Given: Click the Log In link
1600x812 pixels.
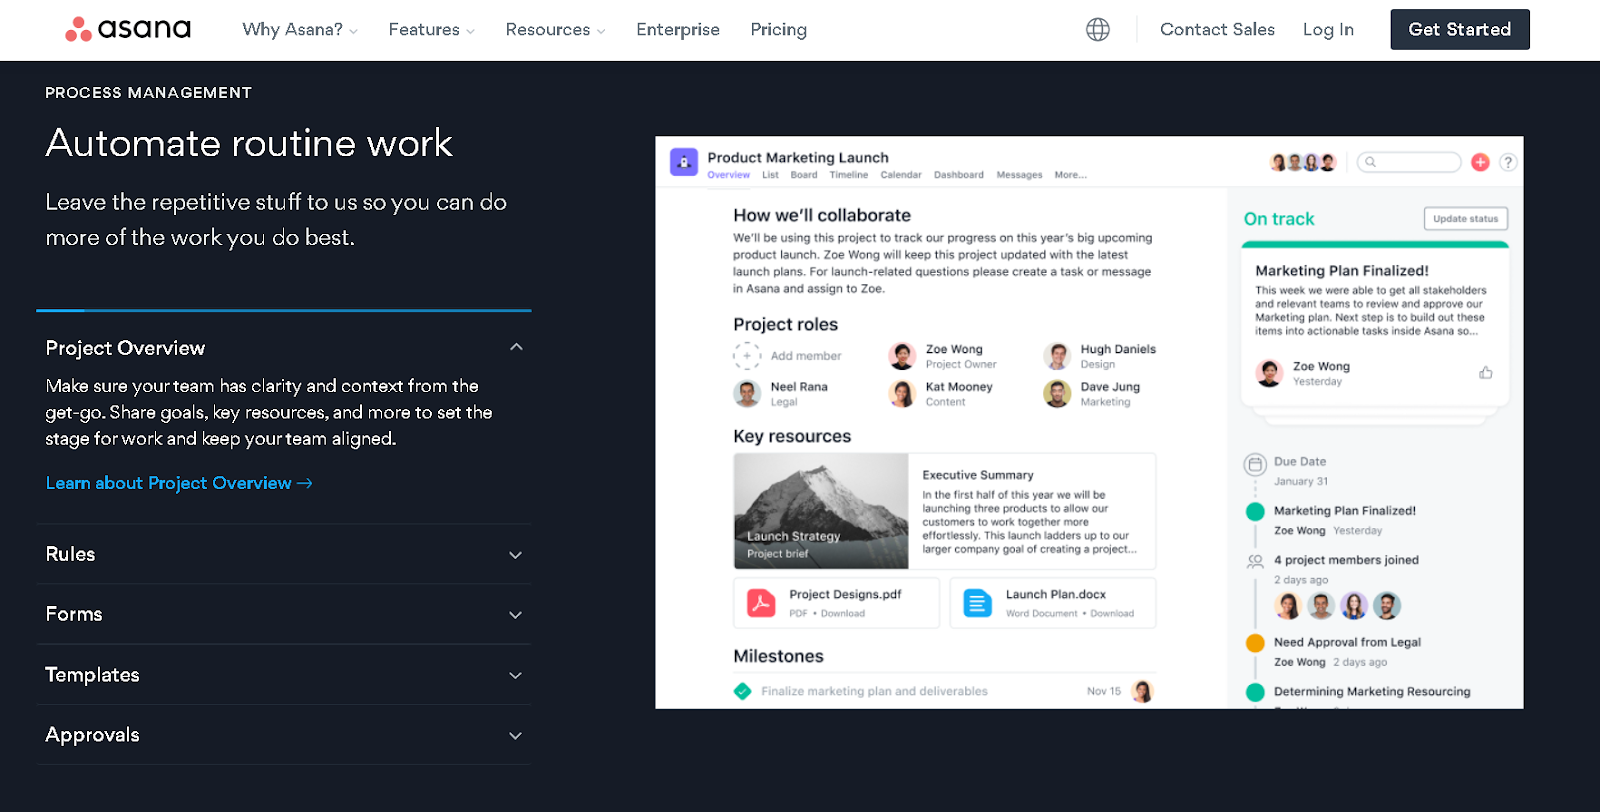Looking at the screenshot, I should [x=1328, y=30].
